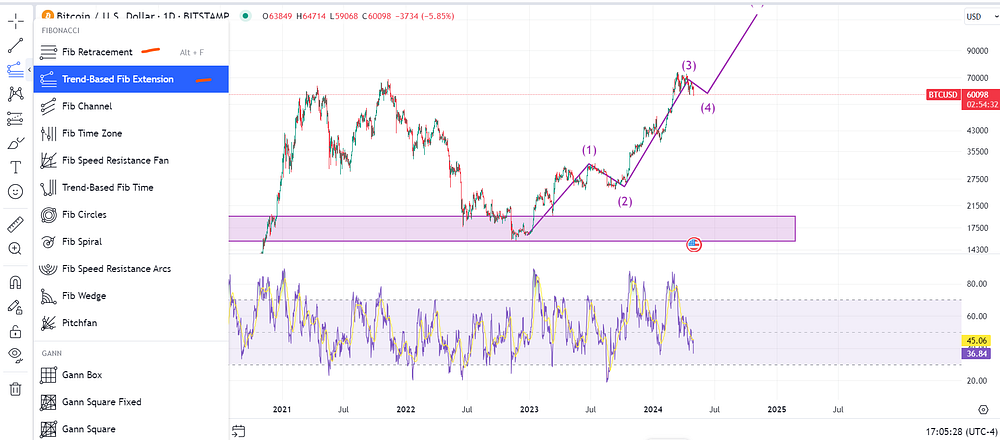This screenshot has height=440, width=1000.
Task: Click the wave (3) label on chart
Action: tap(688, 65)
